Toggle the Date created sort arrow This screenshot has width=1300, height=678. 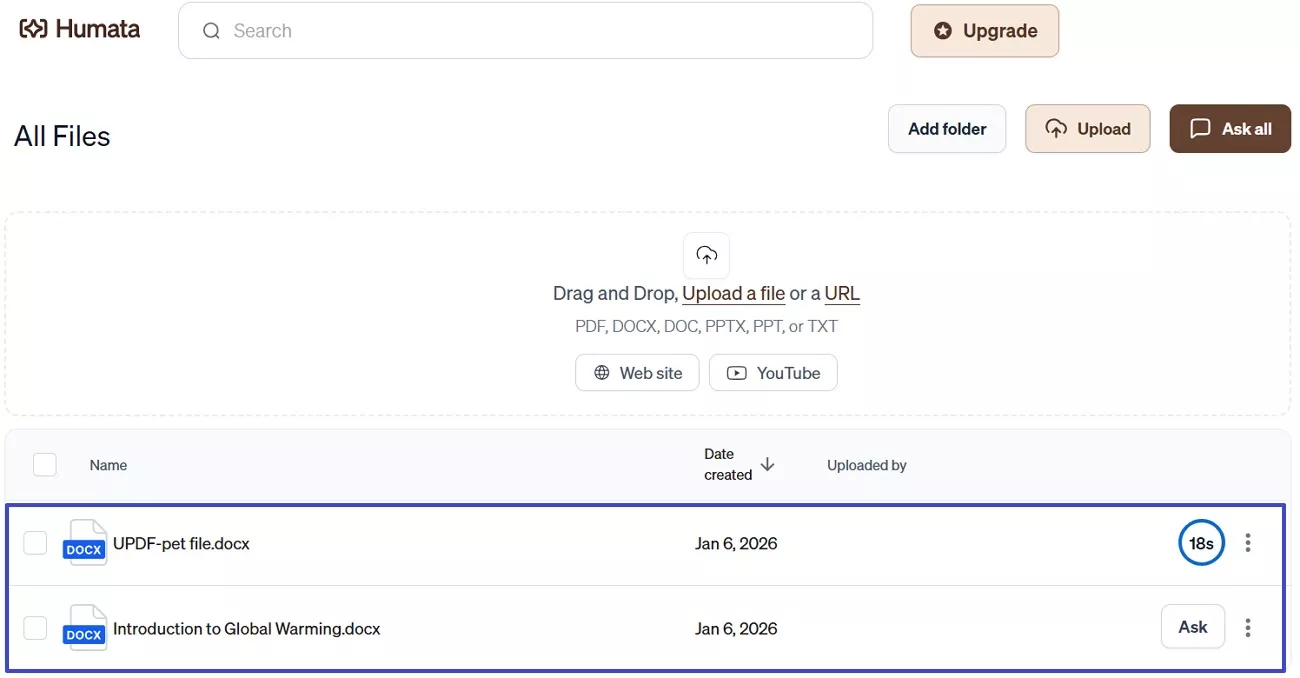click(767, 465)
